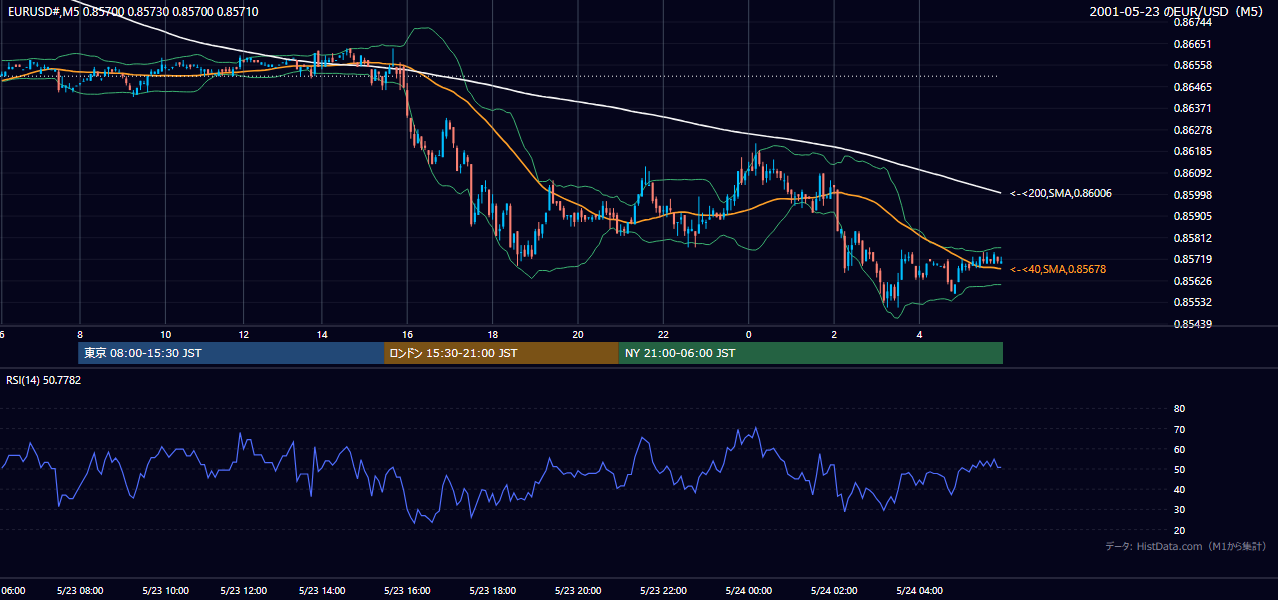
Task: Click RSI scale value 30
Action: tap(1179, 510)
